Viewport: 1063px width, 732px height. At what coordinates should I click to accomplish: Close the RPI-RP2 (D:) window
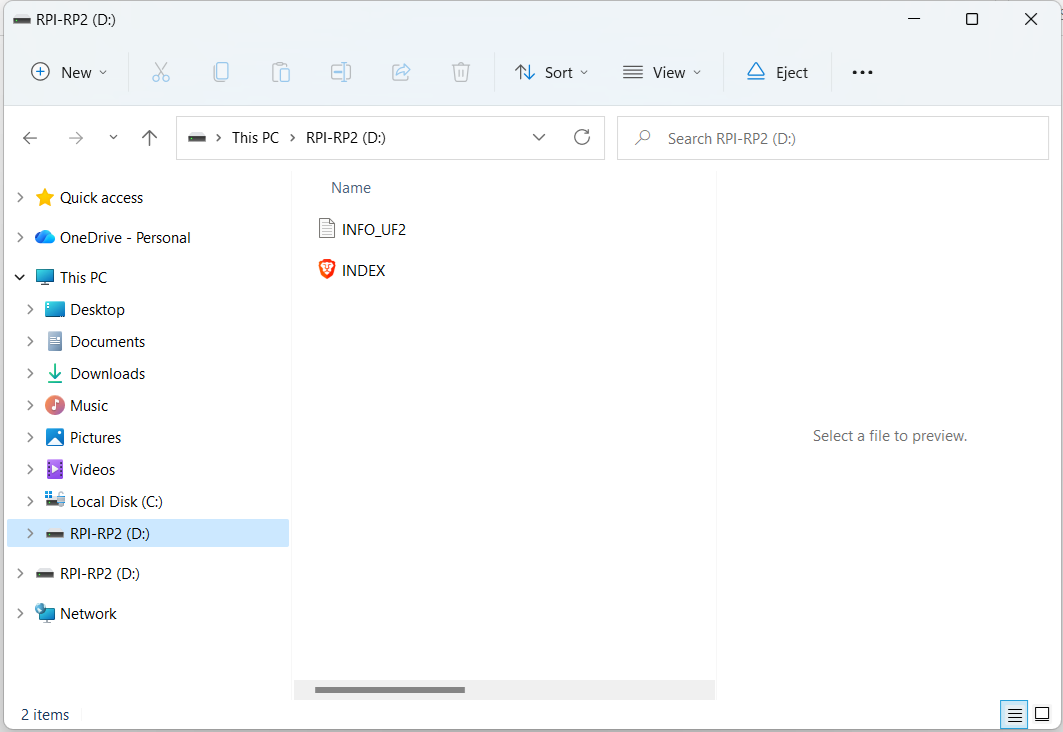tap(1030, 19)
